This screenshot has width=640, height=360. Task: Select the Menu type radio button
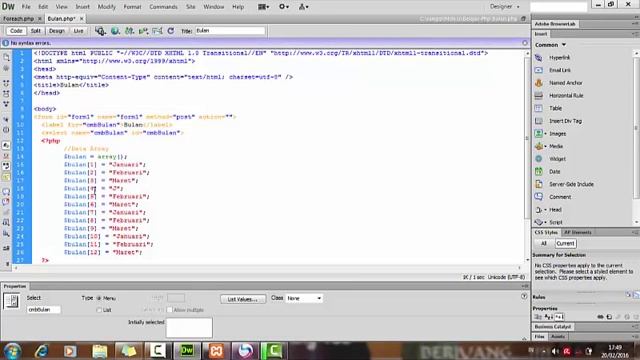coord(99,298)
